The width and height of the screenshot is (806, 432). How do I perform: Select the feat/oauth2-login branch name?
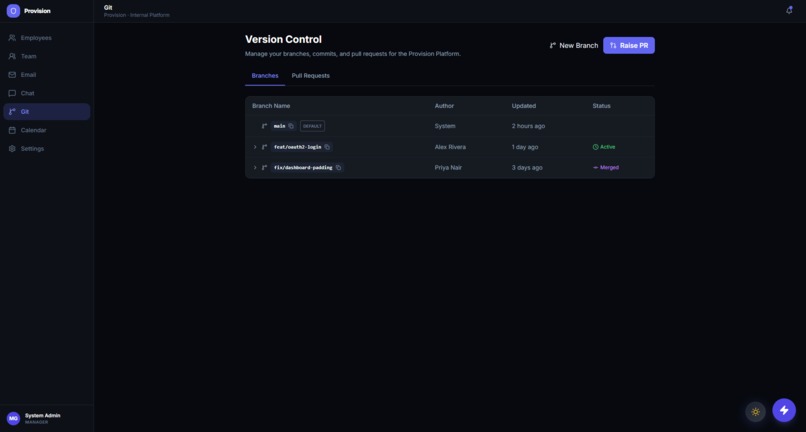298,147
